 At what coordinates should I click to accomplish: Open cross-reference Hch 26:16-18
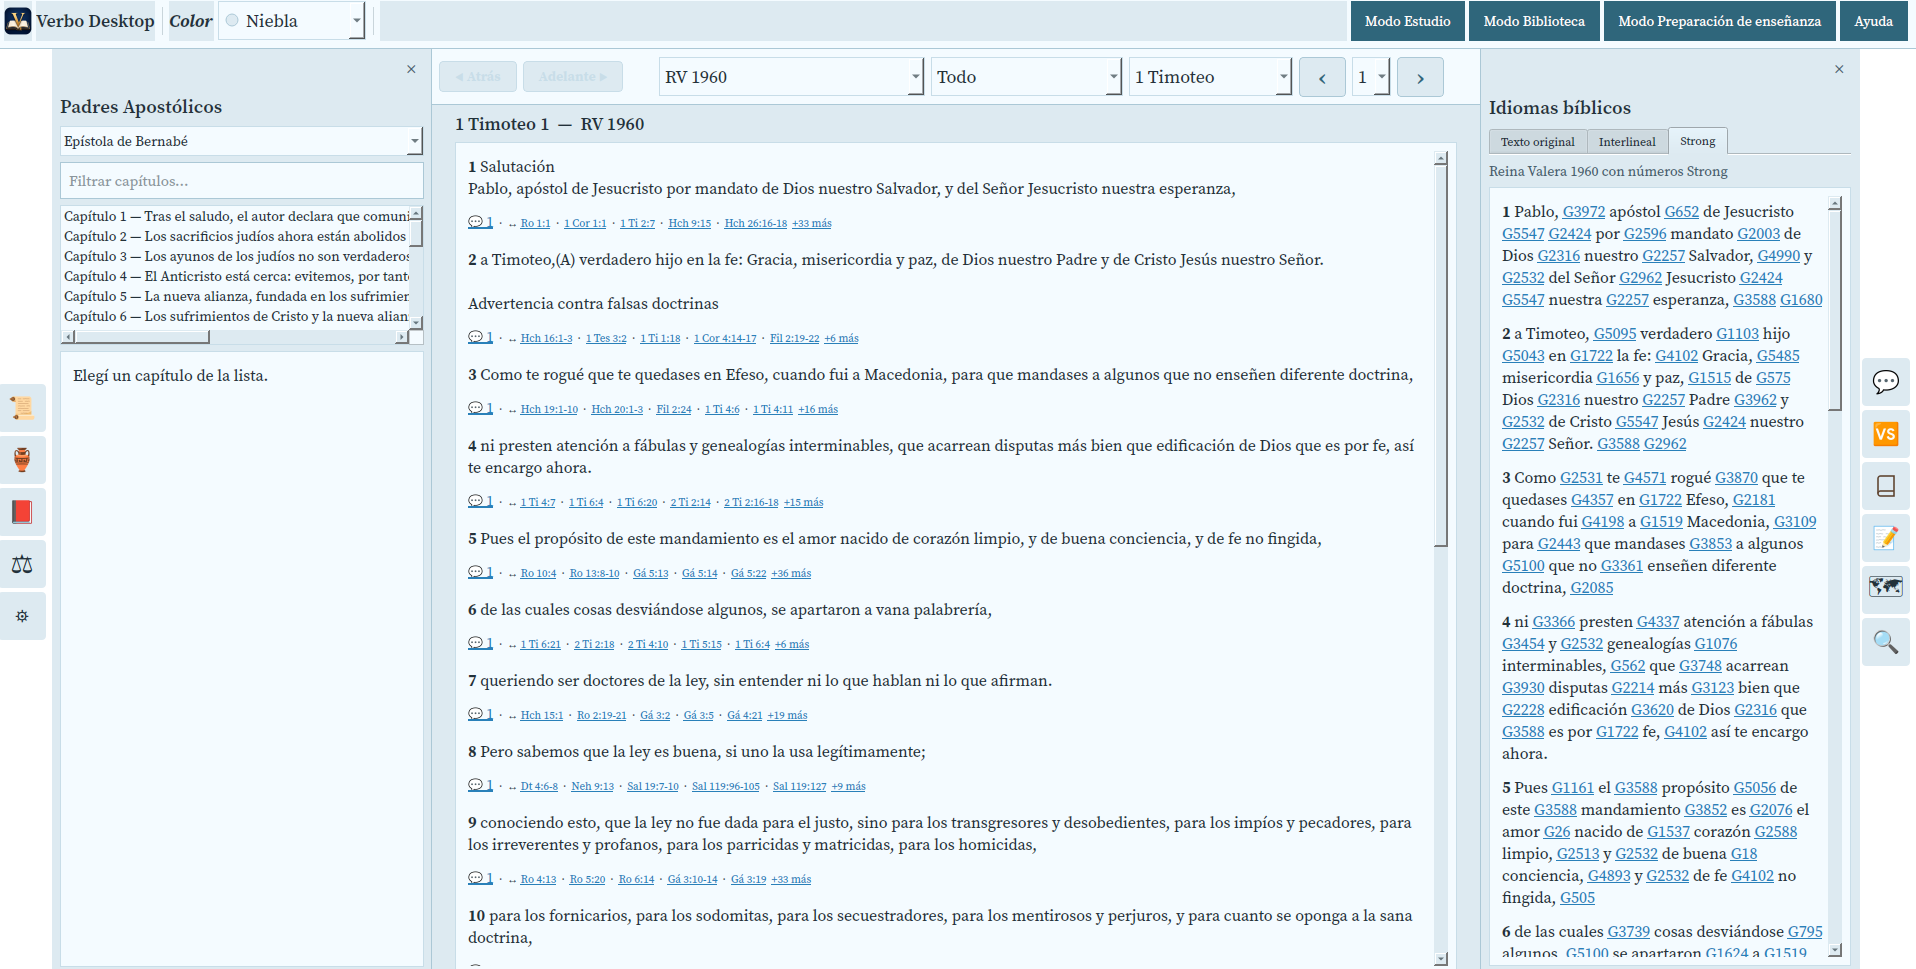coord(755,224)
